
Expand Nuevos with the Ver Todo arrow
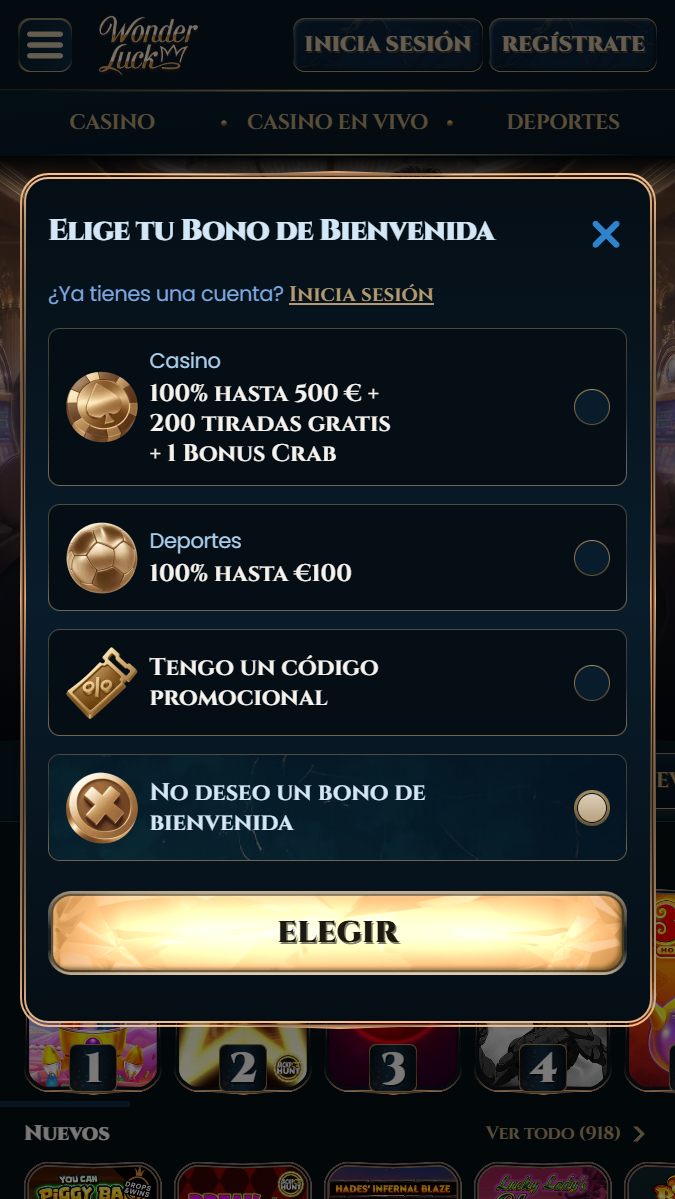pyautogui.click(x=639, y=1133)
